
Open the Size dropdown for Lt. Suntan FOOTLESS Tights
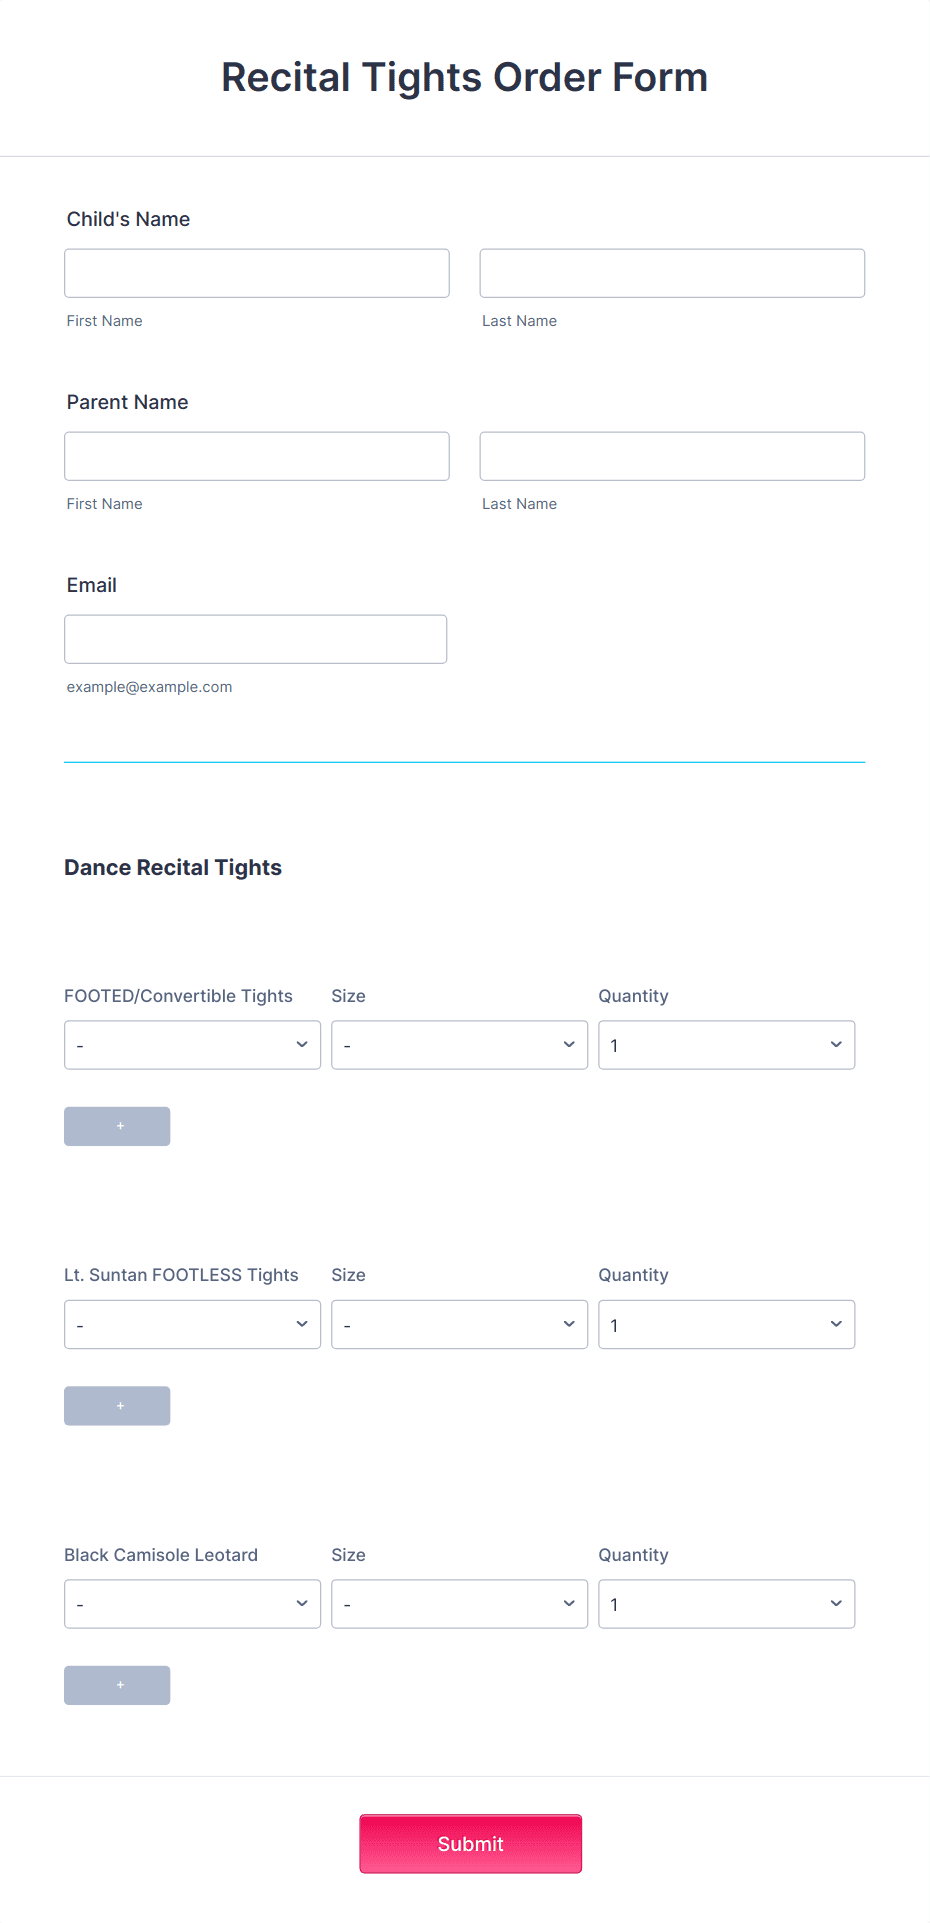[x=459, y=1324]
